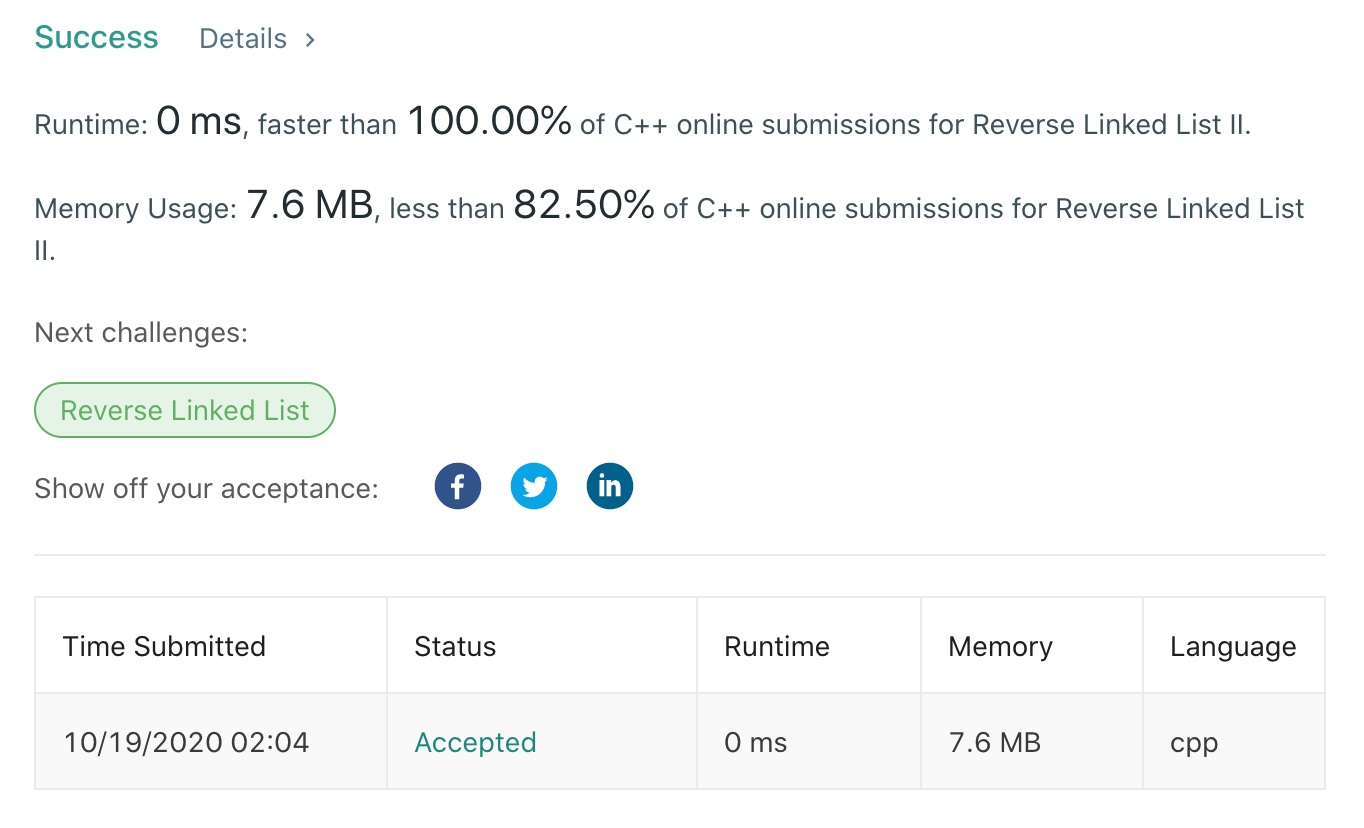Click the 100.00% runtime percentile text
The height and width of the screenshot is (828, 1364).
click(x=489, y=122)
